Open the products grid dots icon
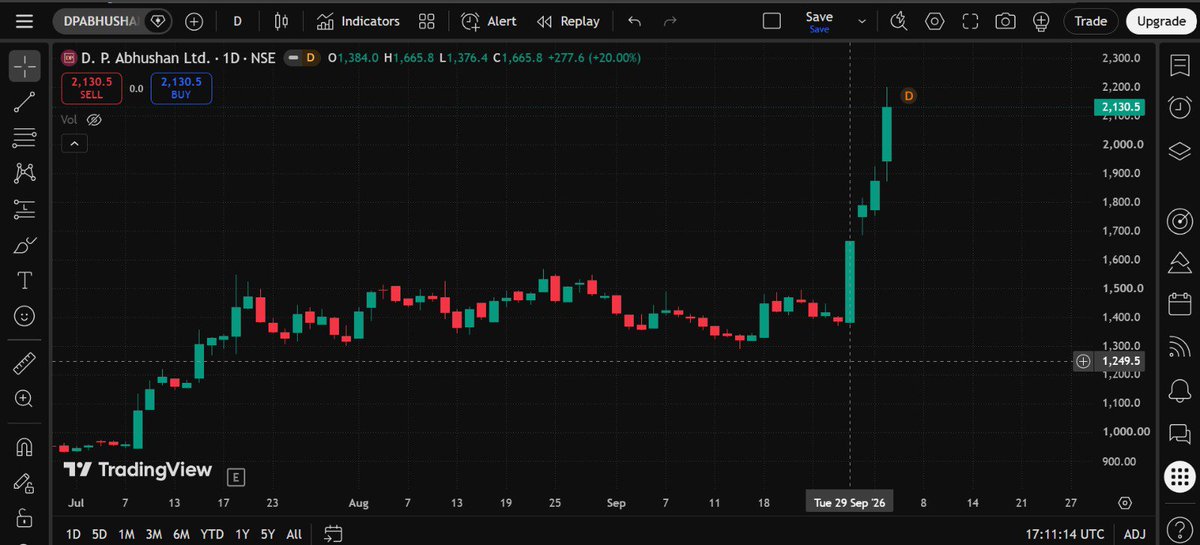This screenshot has width=1200, height=545. [x=1180, y=477]
